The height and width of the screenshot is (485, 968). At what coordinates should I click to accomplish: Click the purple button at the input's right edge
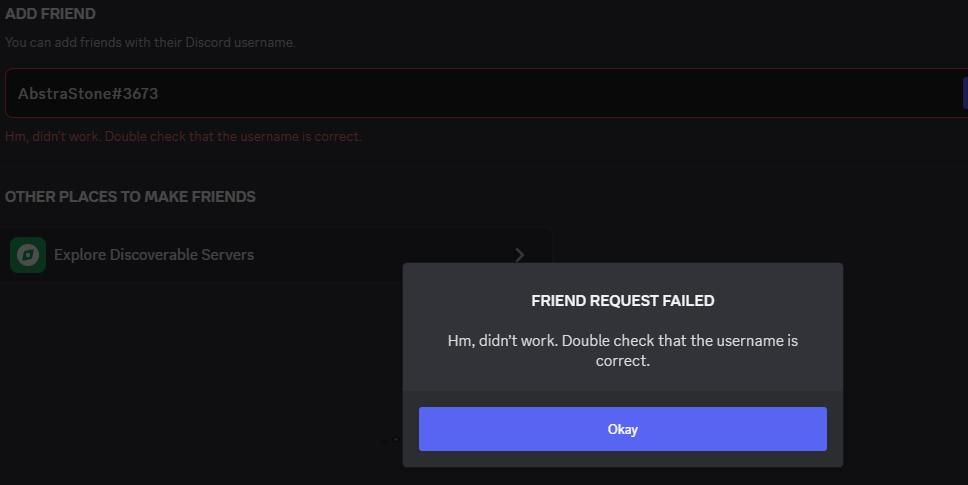pos(964,94)
